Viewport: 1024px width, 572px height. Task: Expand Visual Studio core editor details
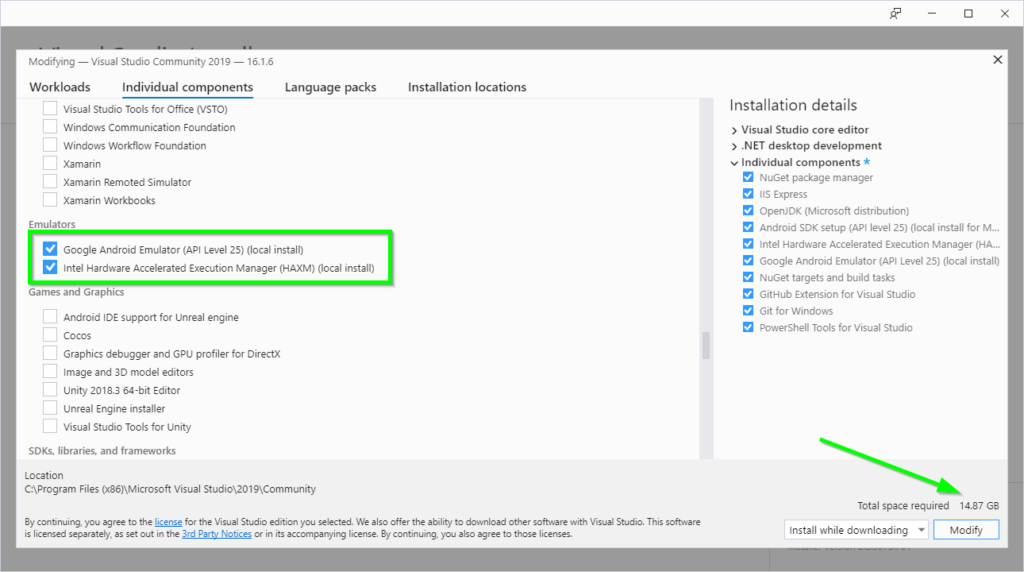coord(734,130)
